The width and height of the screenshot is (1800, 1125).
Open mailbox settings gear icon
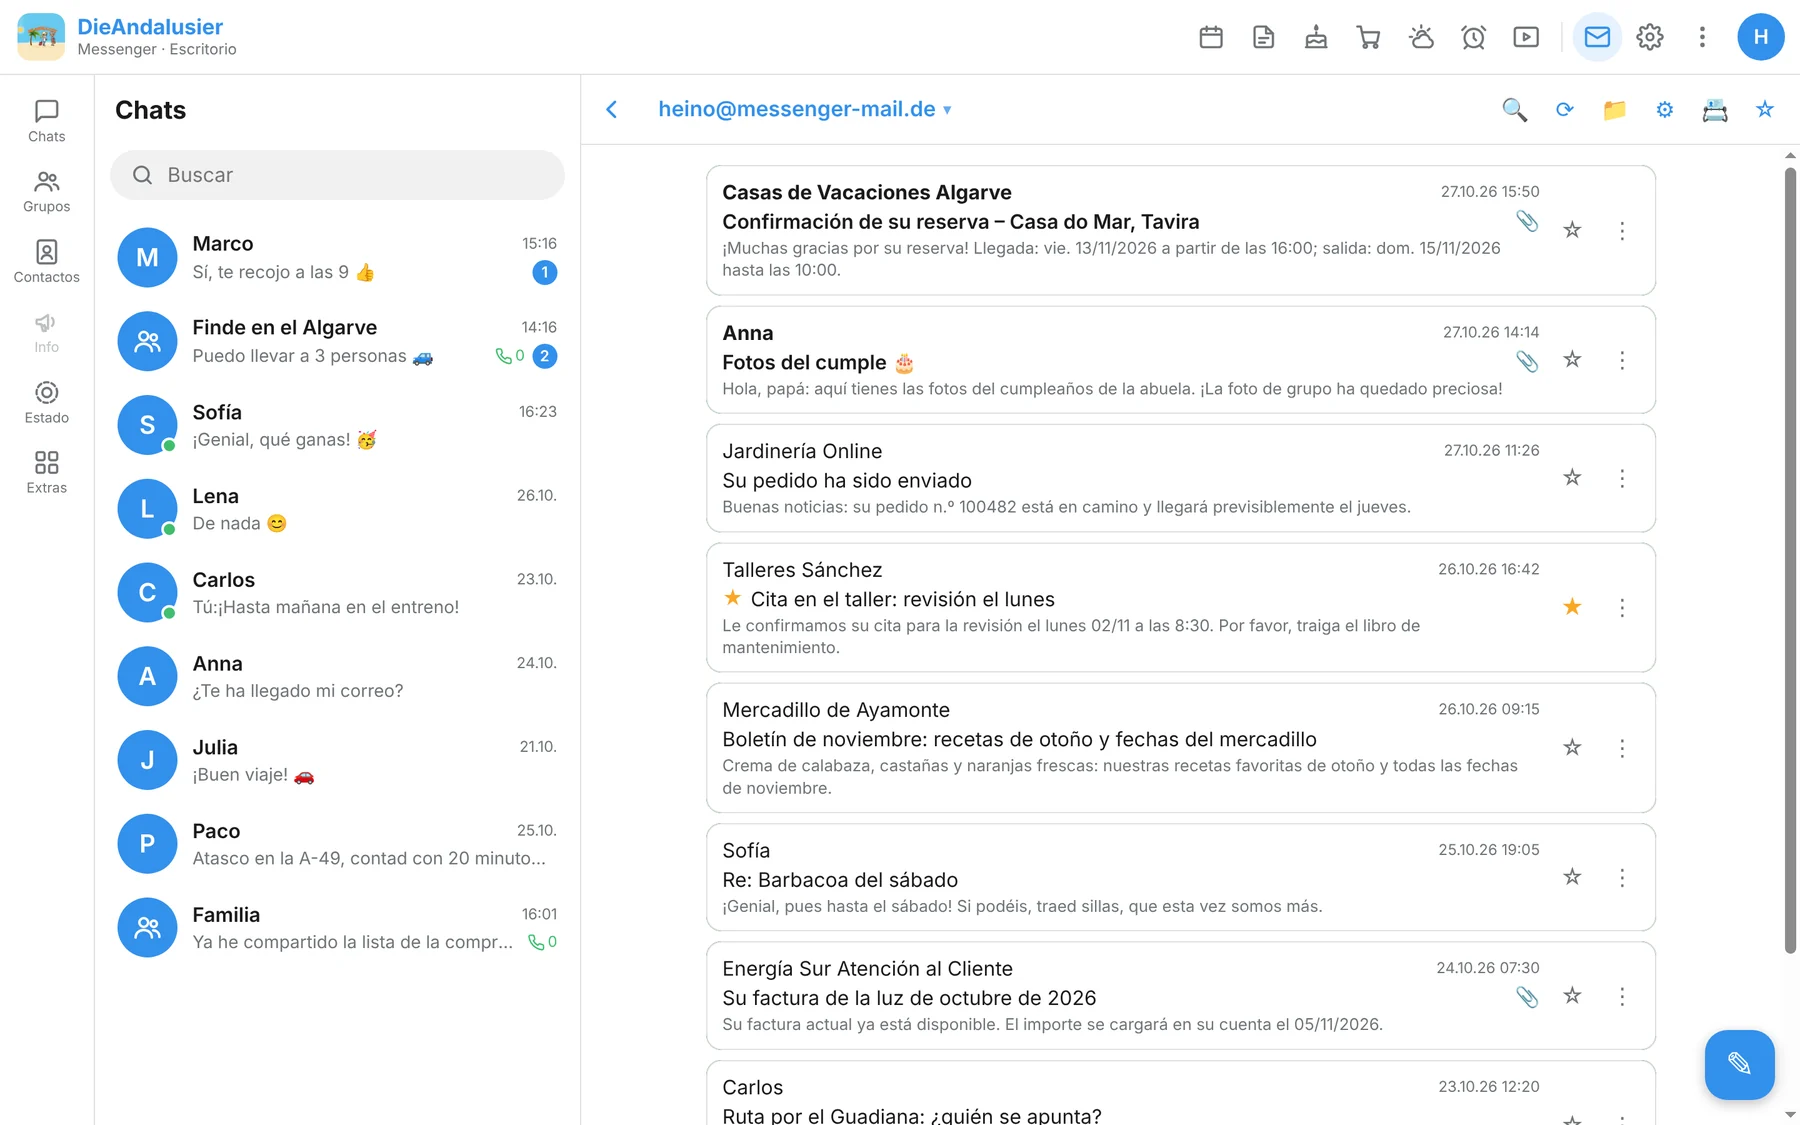pos(1665,110)
